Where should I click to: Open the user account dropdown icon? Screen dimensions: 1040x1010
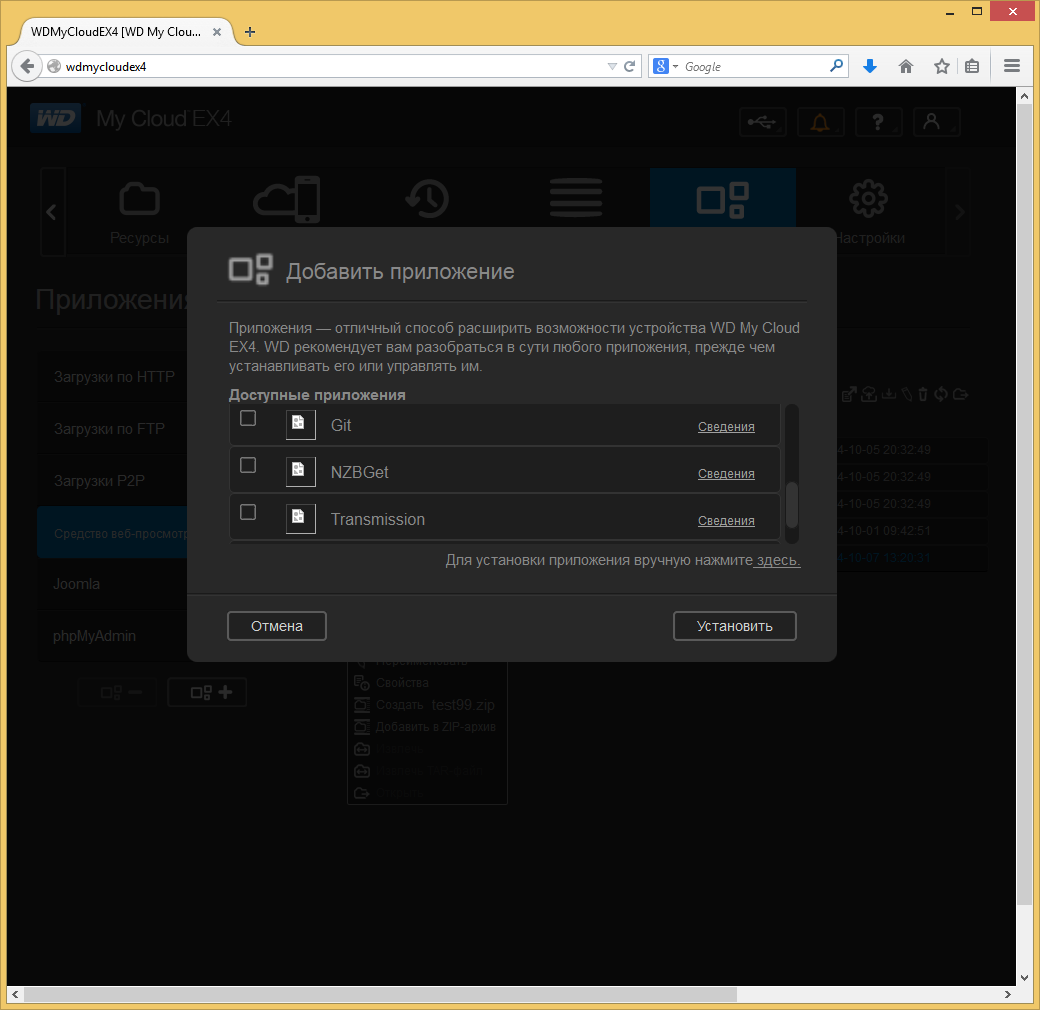(937, 122)
